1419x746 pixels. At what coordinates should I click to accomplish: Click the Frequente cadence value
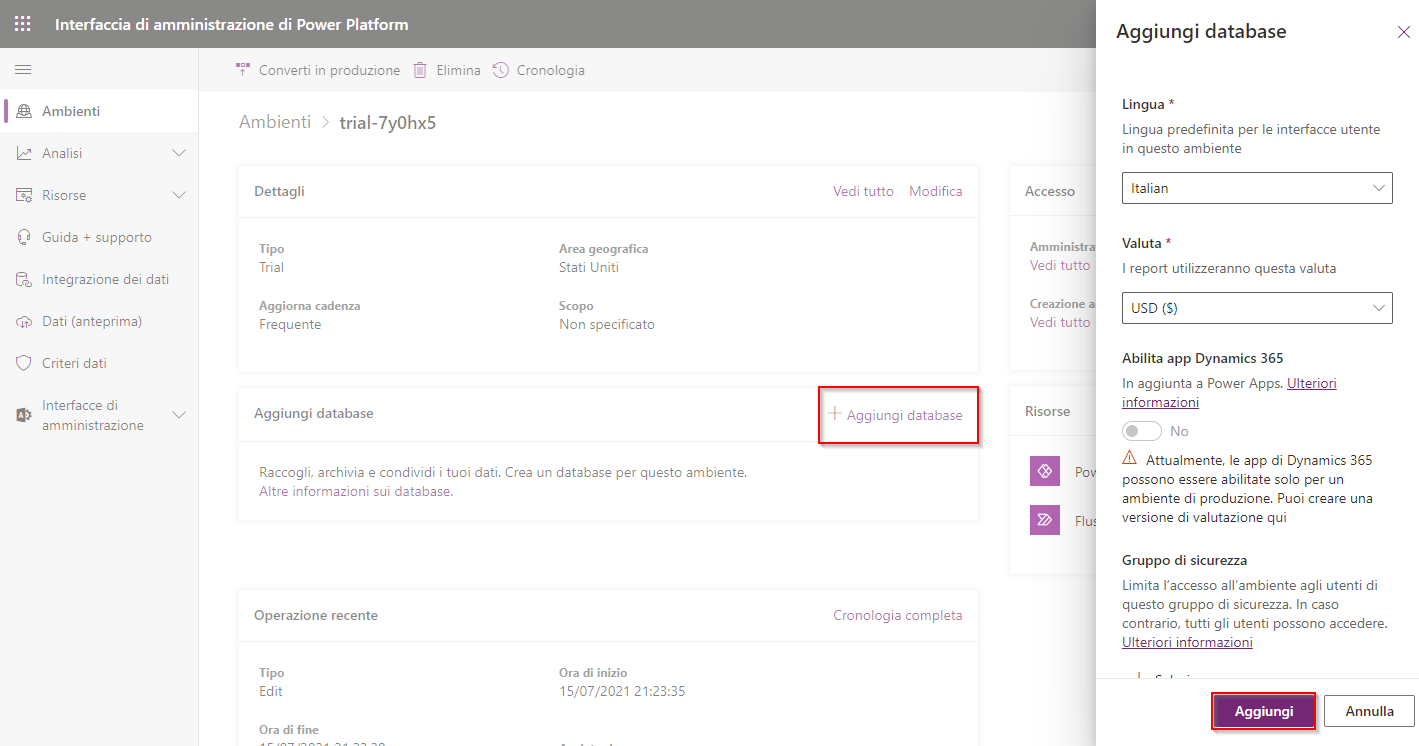pos(290,324)
